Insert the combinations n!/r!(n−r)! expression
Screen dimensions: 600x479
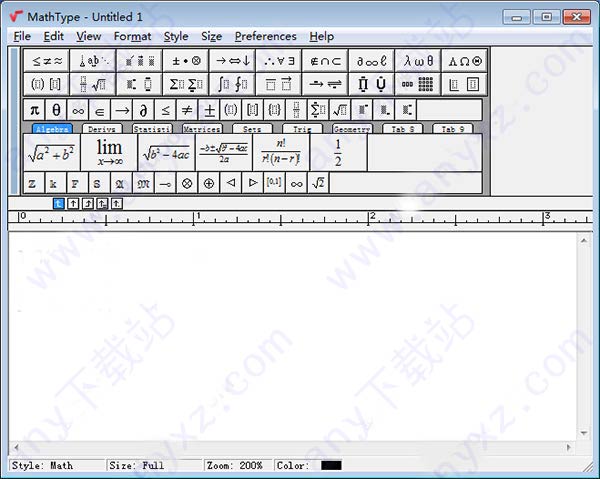(x=281, y=152)
